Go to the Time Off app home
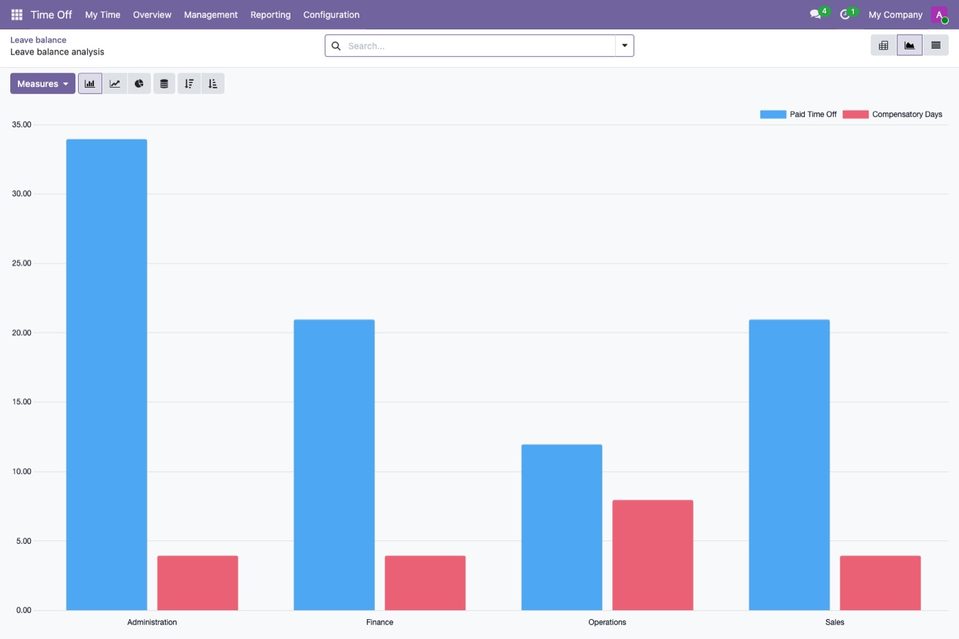Viewport: 959px width, 639px height. click(51, 15)
